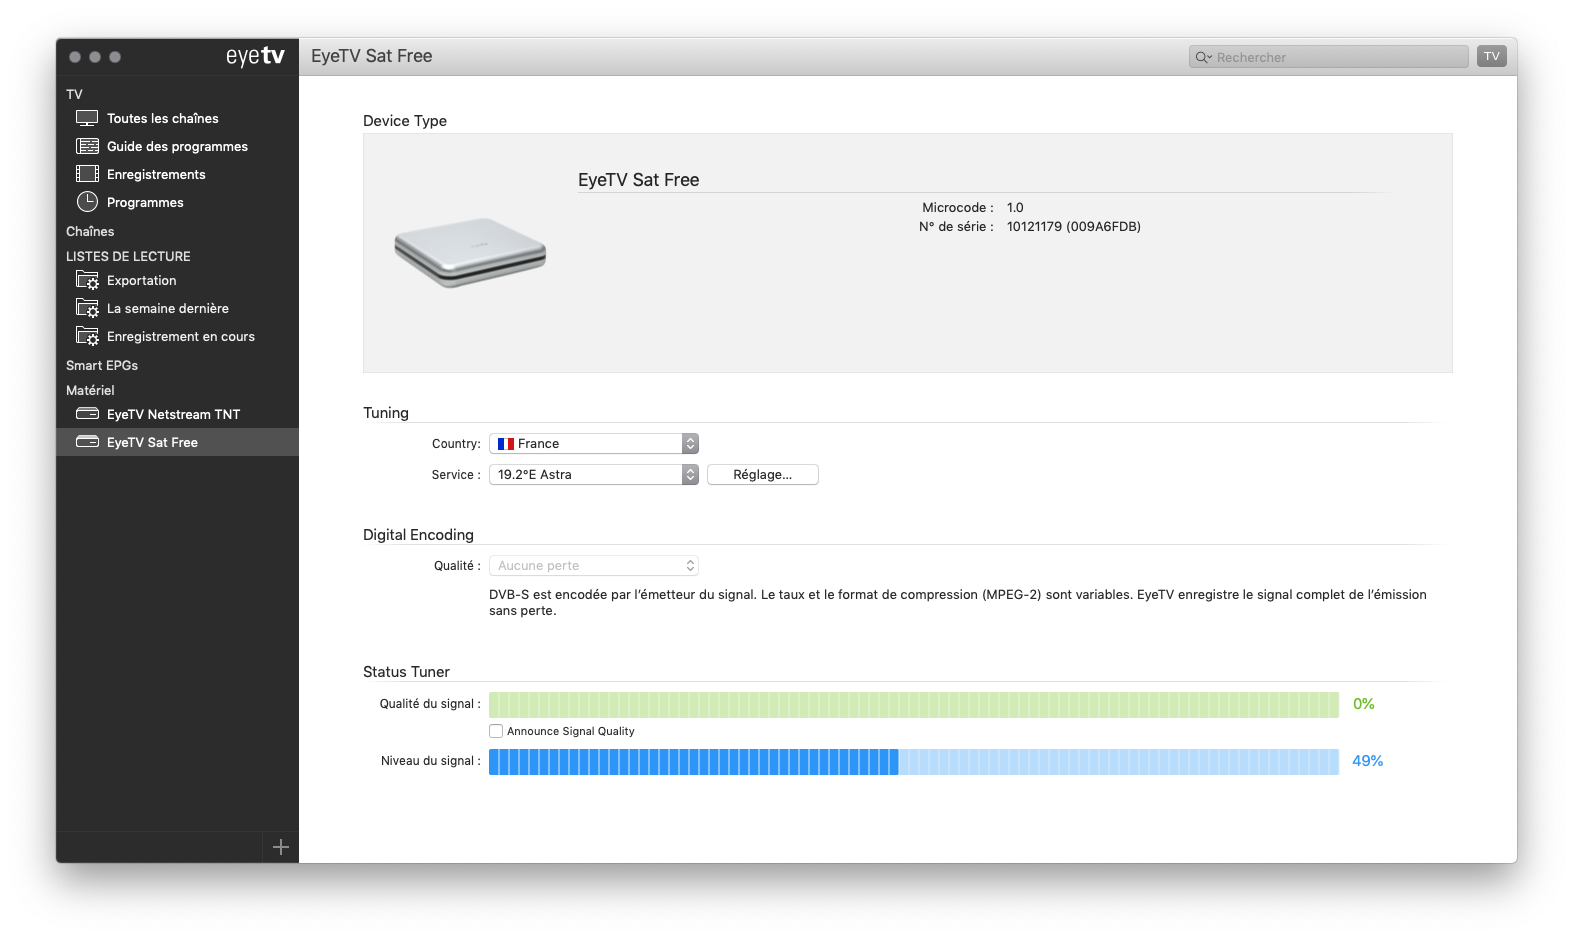Viewport: 1573px width, 937px height.
Task: Click the EyeTV Sat Free device picture
Action: [470, 252]
